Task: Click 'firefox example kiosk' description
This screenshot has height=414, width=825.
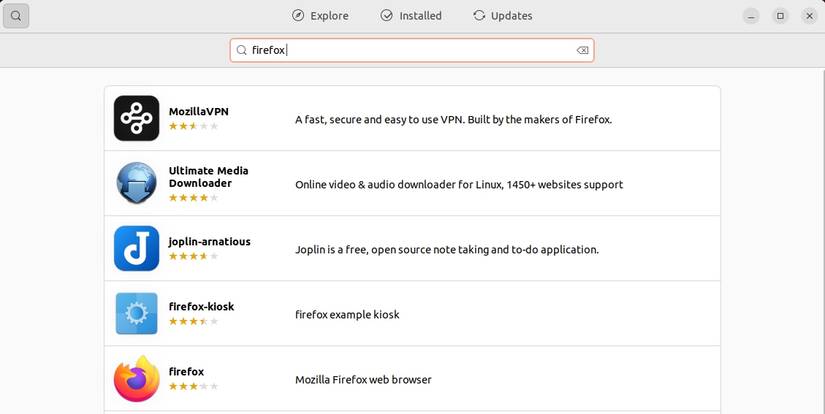Action: coord(347,315)
